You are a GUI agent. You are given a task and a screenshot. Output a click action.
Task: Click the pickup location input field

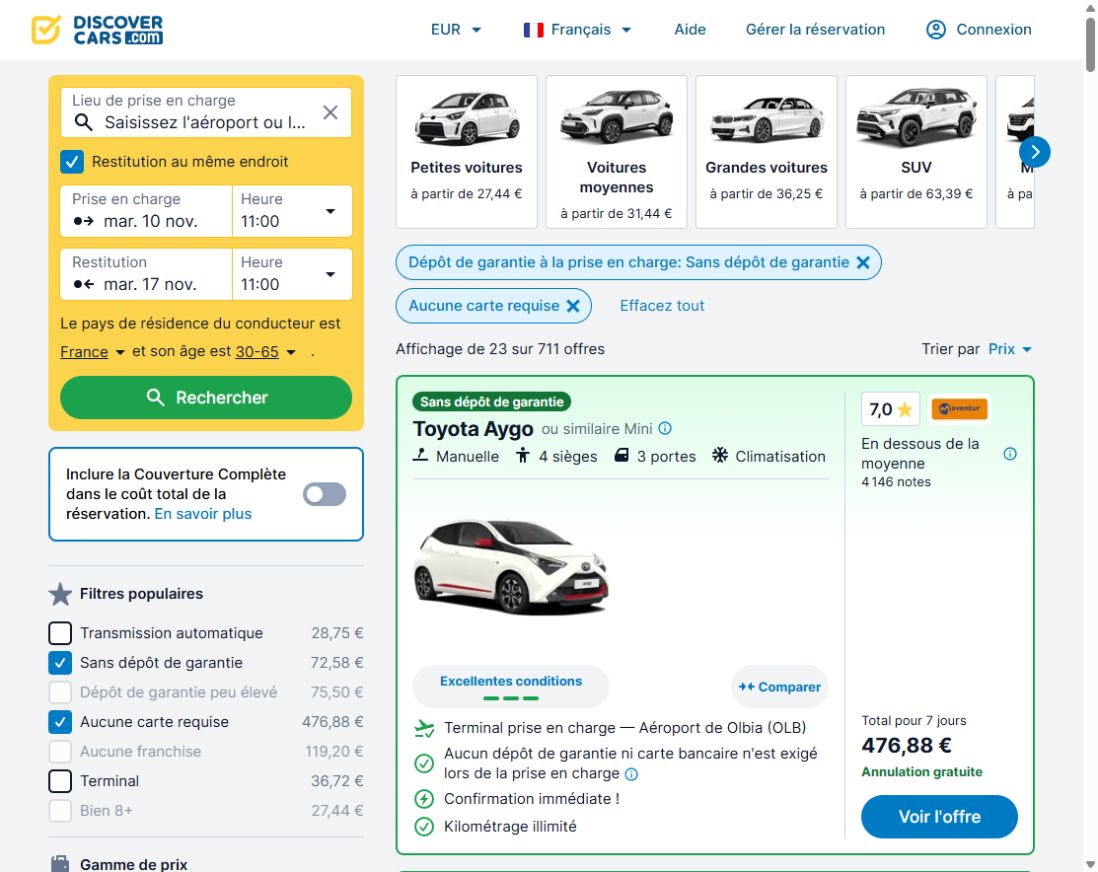pos(206,112)
